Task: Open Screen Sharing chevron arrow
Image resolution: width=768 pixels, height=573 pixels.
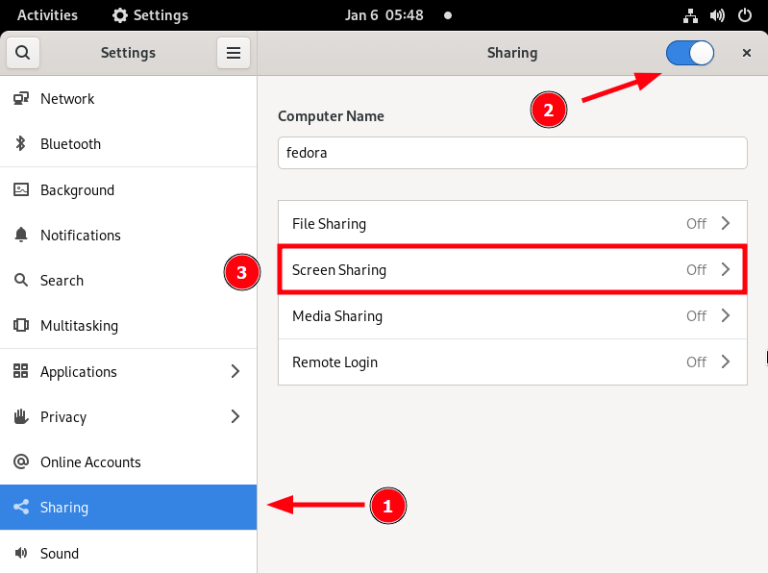Action: 725,269
